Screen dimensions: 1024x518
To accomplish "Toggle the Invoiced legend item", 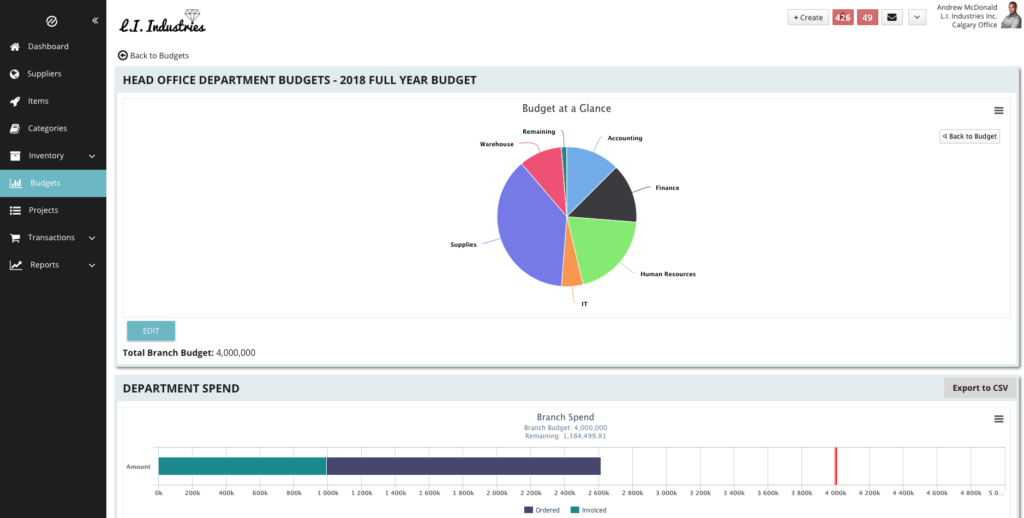I will (588, 510).
